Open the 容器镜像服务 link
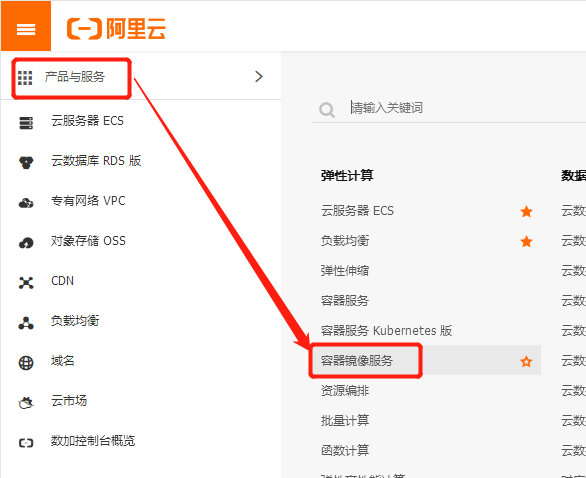 coord(357,361)
